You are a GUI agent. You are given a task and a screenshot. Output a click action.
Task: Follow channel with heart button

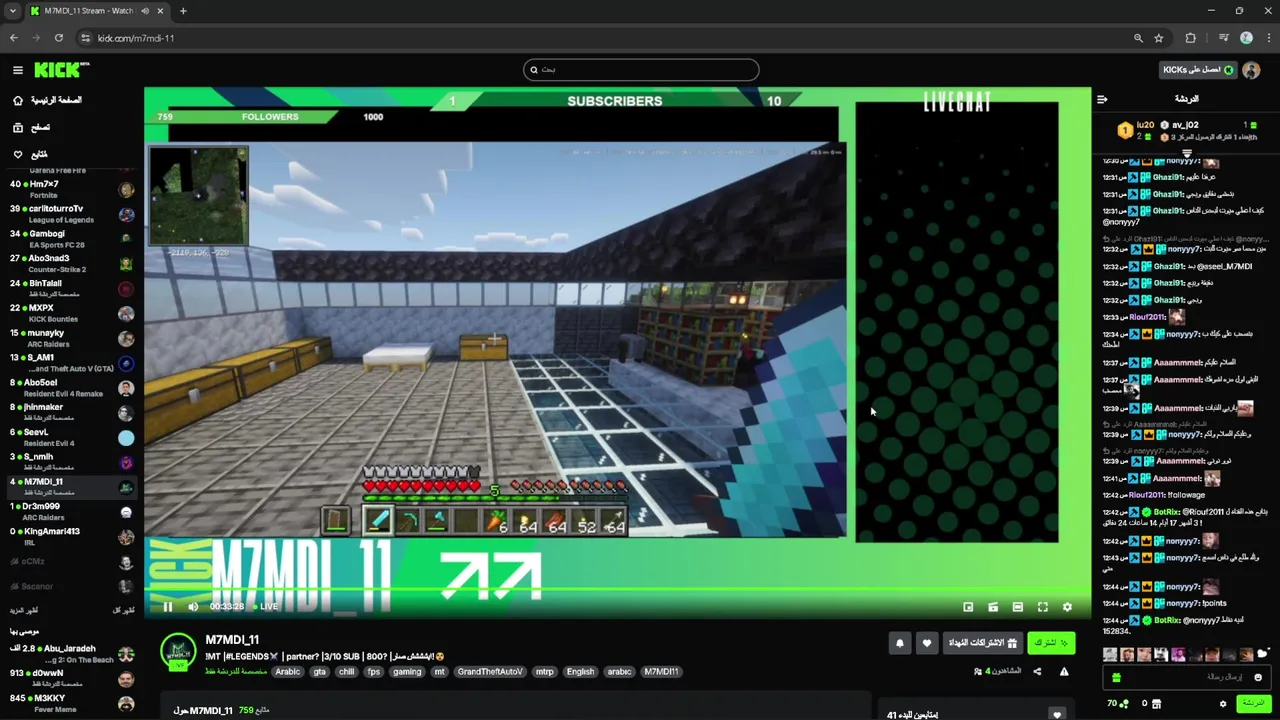click(x=927, y=643)
